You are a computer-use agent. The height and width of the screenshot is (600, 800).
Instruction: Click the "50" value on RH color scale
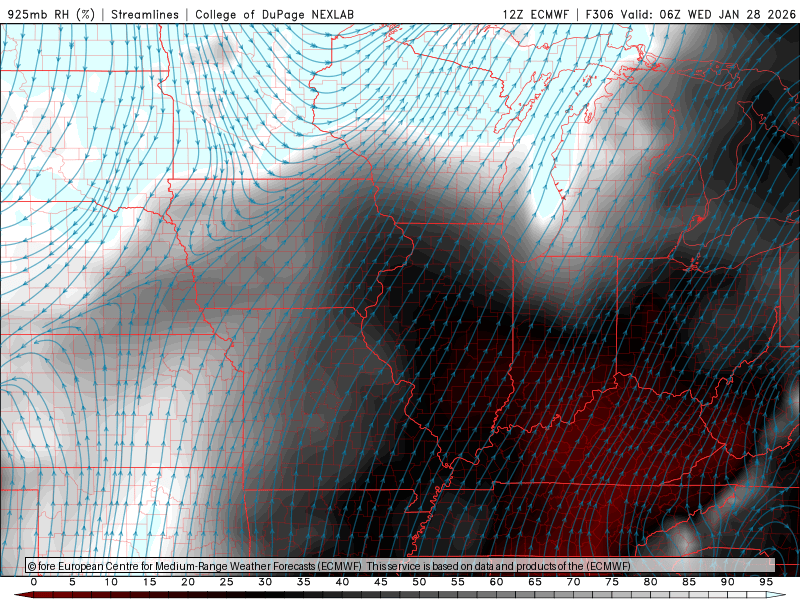[419, 582]
